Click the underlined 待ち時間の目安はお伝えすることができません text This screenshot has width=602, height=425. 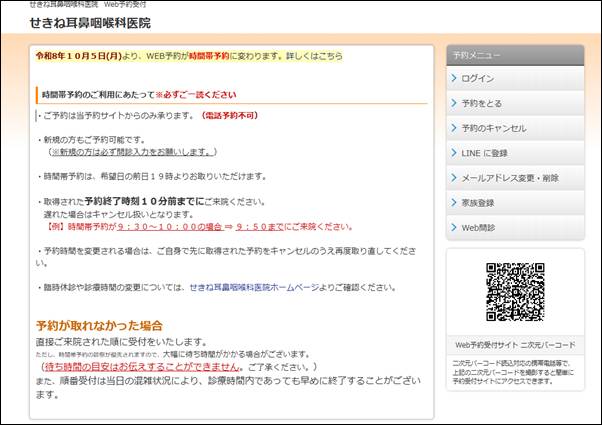tap(142, 367)
